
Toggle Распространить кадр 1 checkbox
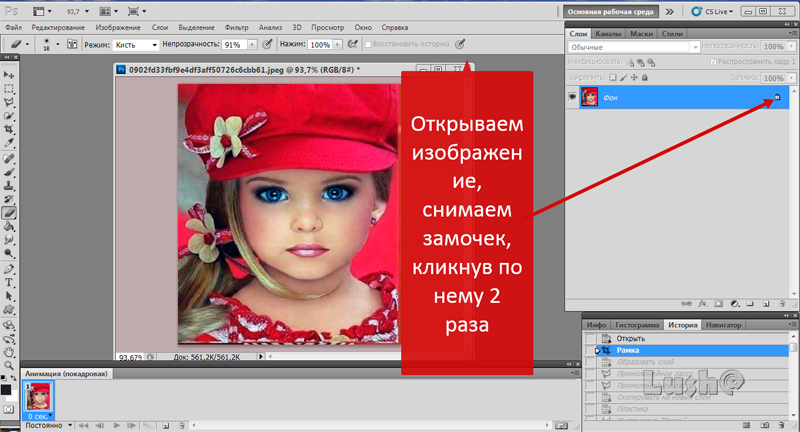(x=713, y=62)
